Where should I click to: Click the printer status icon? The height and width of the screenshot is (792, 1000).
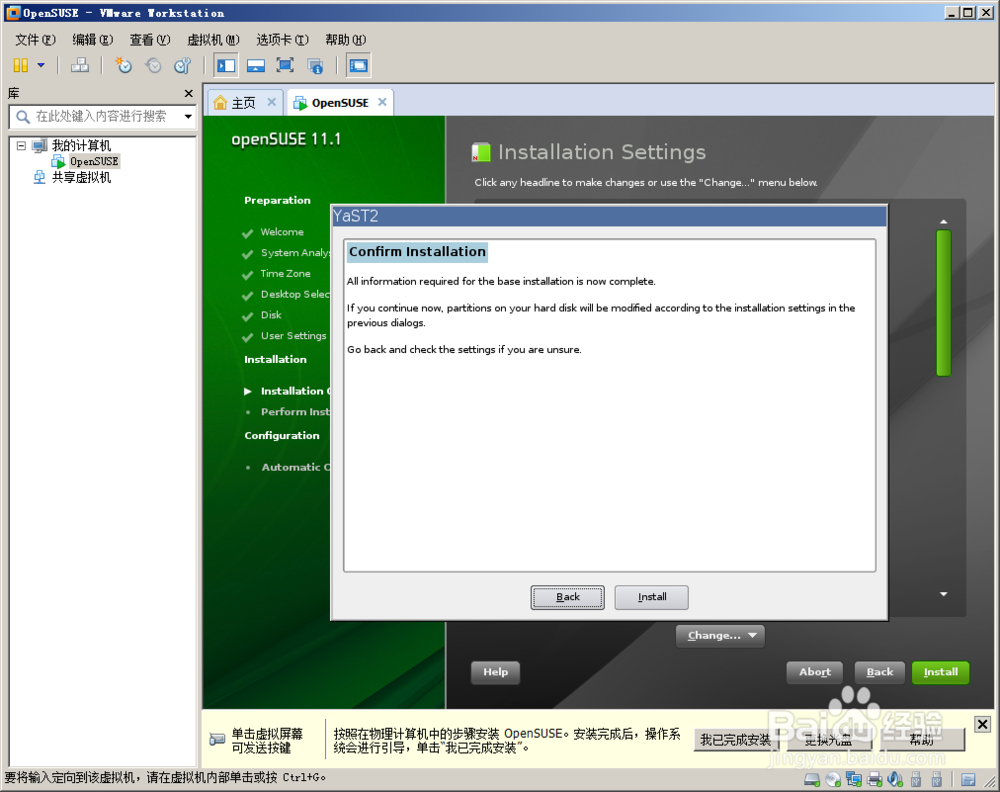875,779
